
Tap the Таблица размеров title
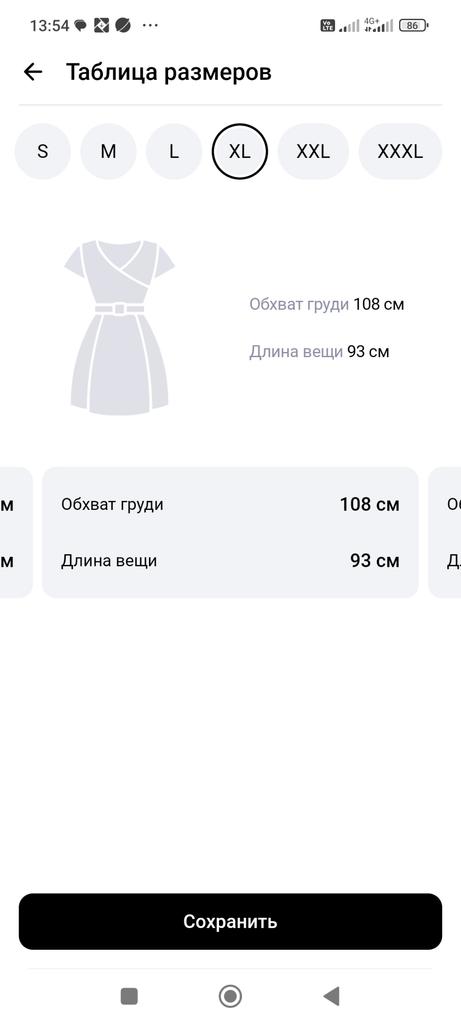coord(168,72)
